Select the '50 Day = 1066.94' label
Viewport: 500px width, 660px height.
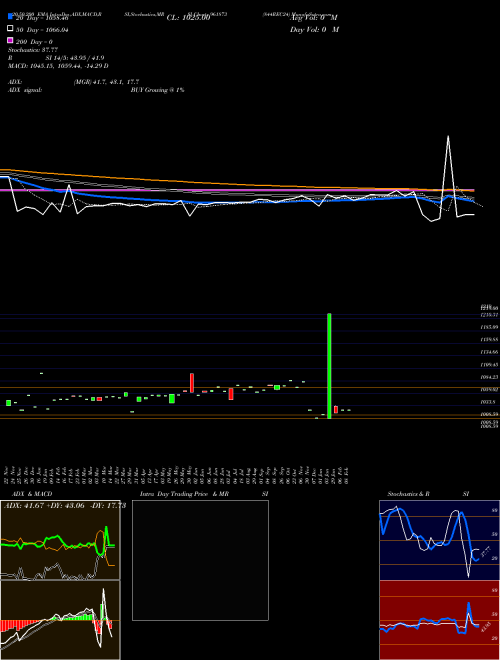coord(42,30)
